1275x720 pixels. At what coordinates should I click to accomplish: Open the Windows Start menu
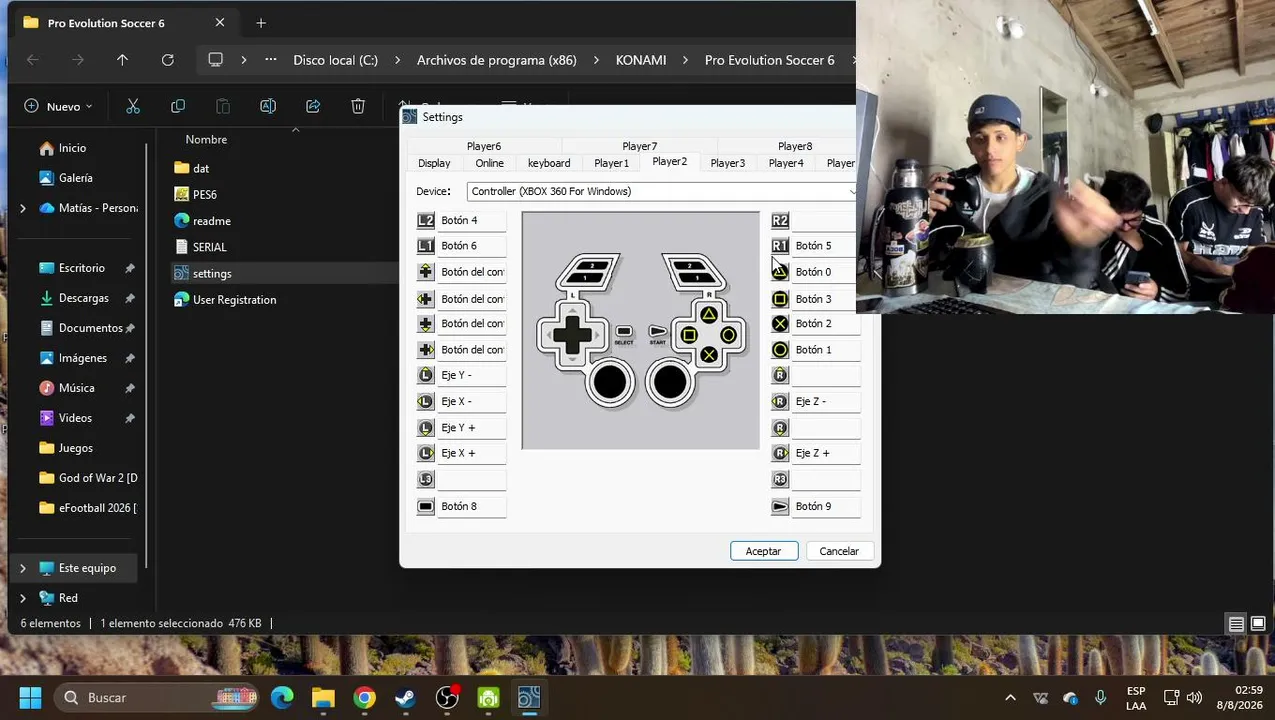point(30,698)
